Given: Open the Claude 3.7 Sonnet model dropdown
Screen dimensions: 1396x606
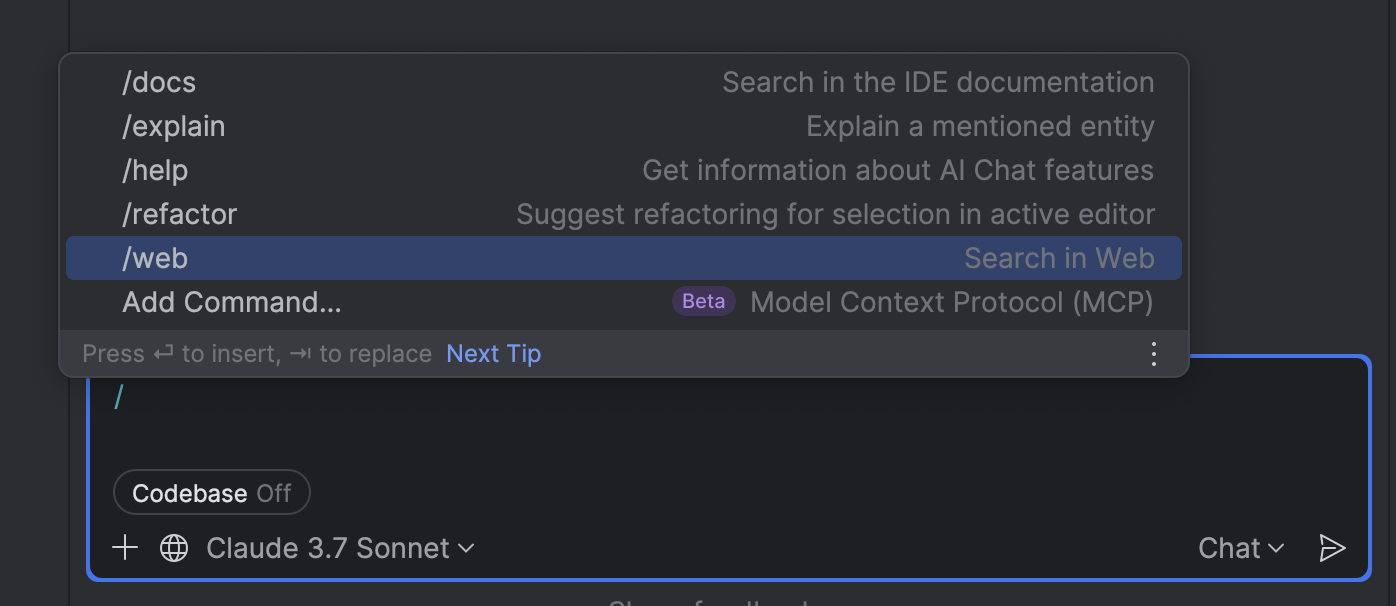Looking at the screenshot, I should click(x=328, y=548).
